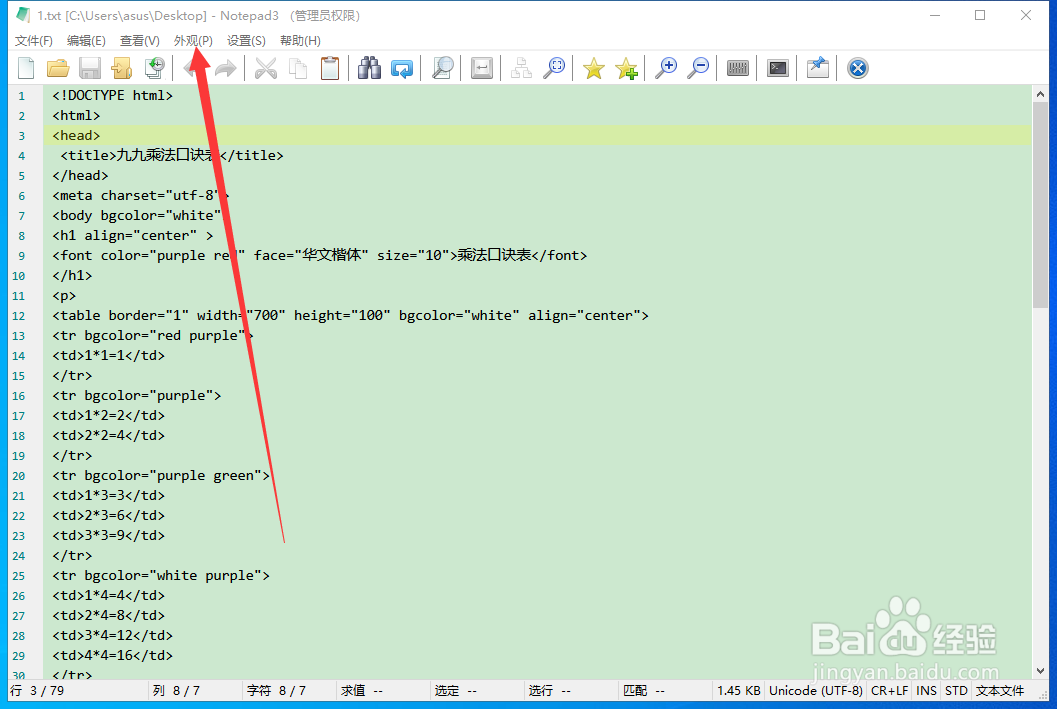The height and width of the screenshot is (709, 1057).
Task: Click the console terminal toolbar icon
Action: click(x=777, y=68)
